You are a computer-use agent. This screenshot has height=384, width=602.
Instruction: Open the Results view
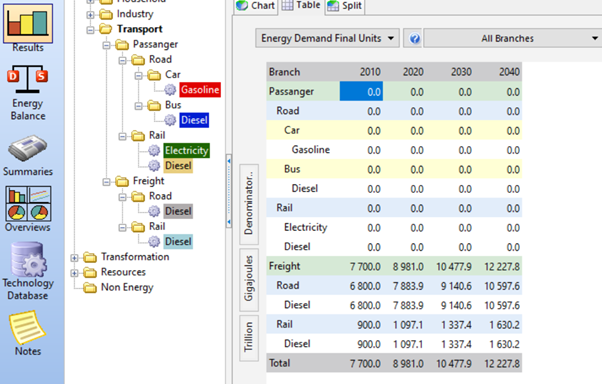point(28,28)
